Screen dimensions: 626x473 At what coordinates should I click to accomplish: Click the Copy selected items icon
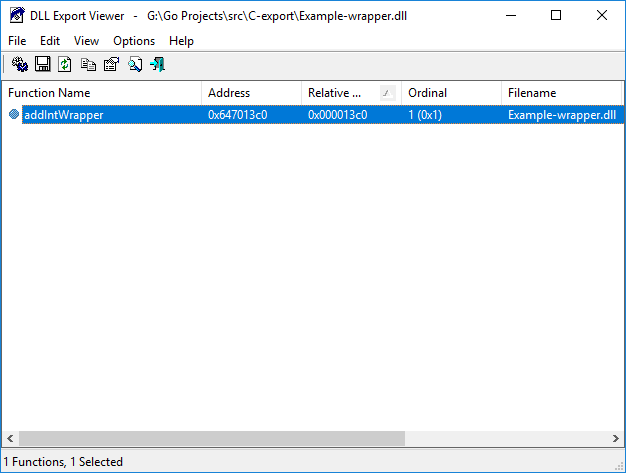88,65
